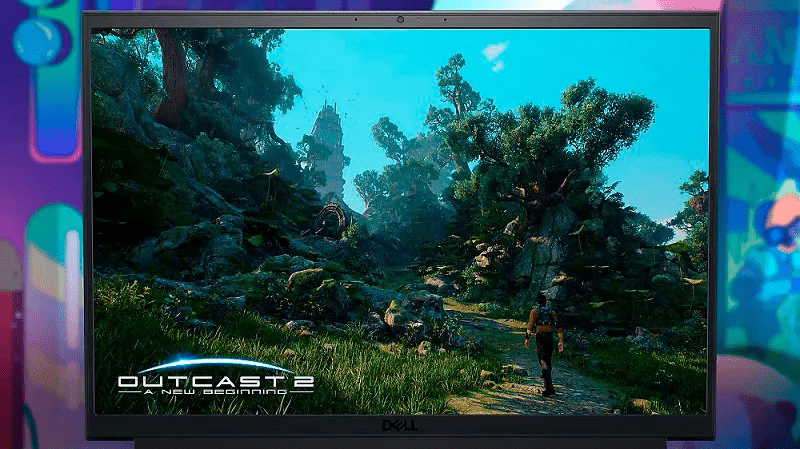Click the walking character on the path

(x=544, y=343)
